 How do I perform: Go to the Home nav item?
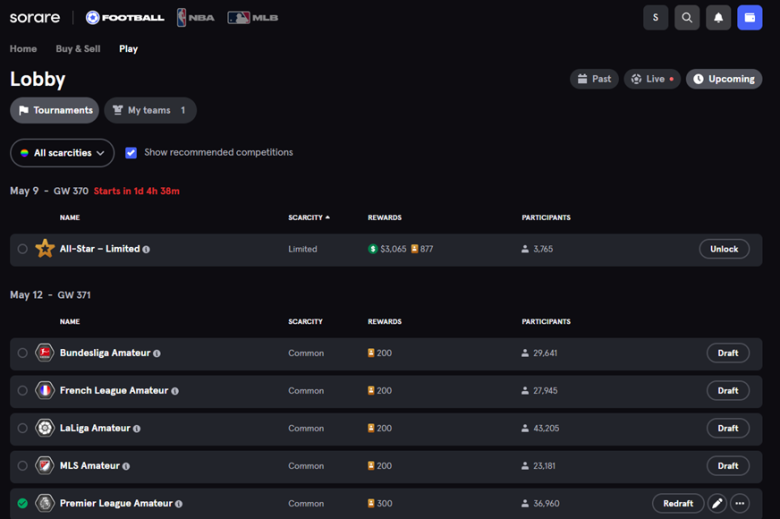pos(23,49)
